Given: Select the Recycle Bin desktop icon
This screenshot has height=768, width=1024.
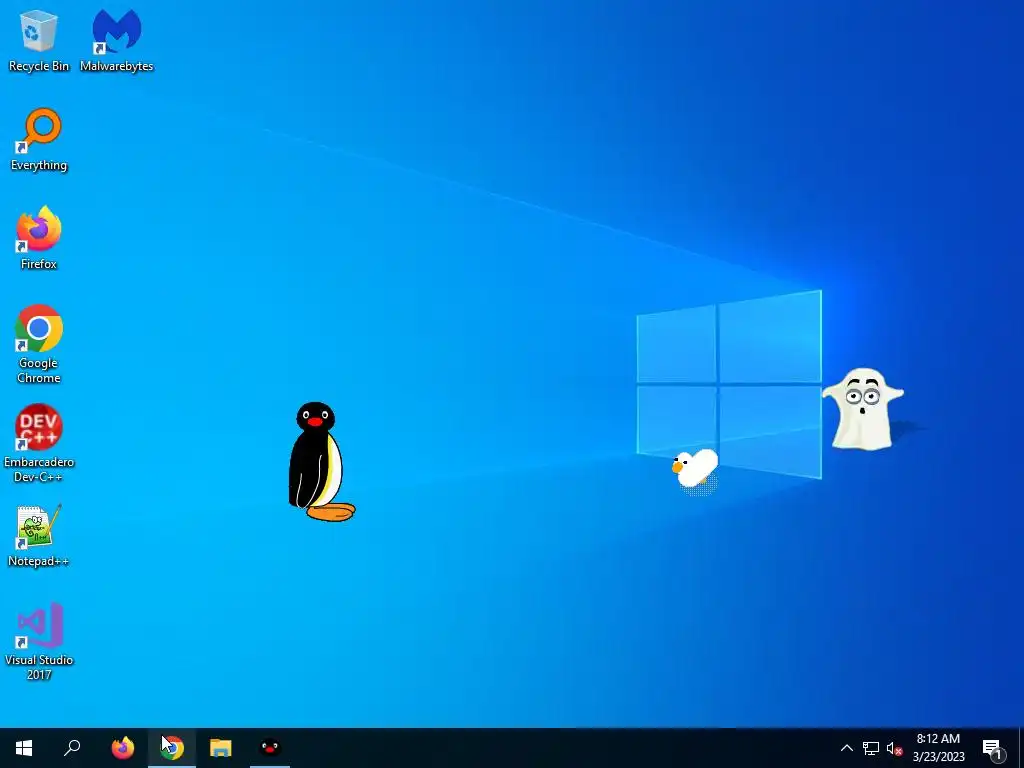Looking at the screenshot, I should coord(39,40).
